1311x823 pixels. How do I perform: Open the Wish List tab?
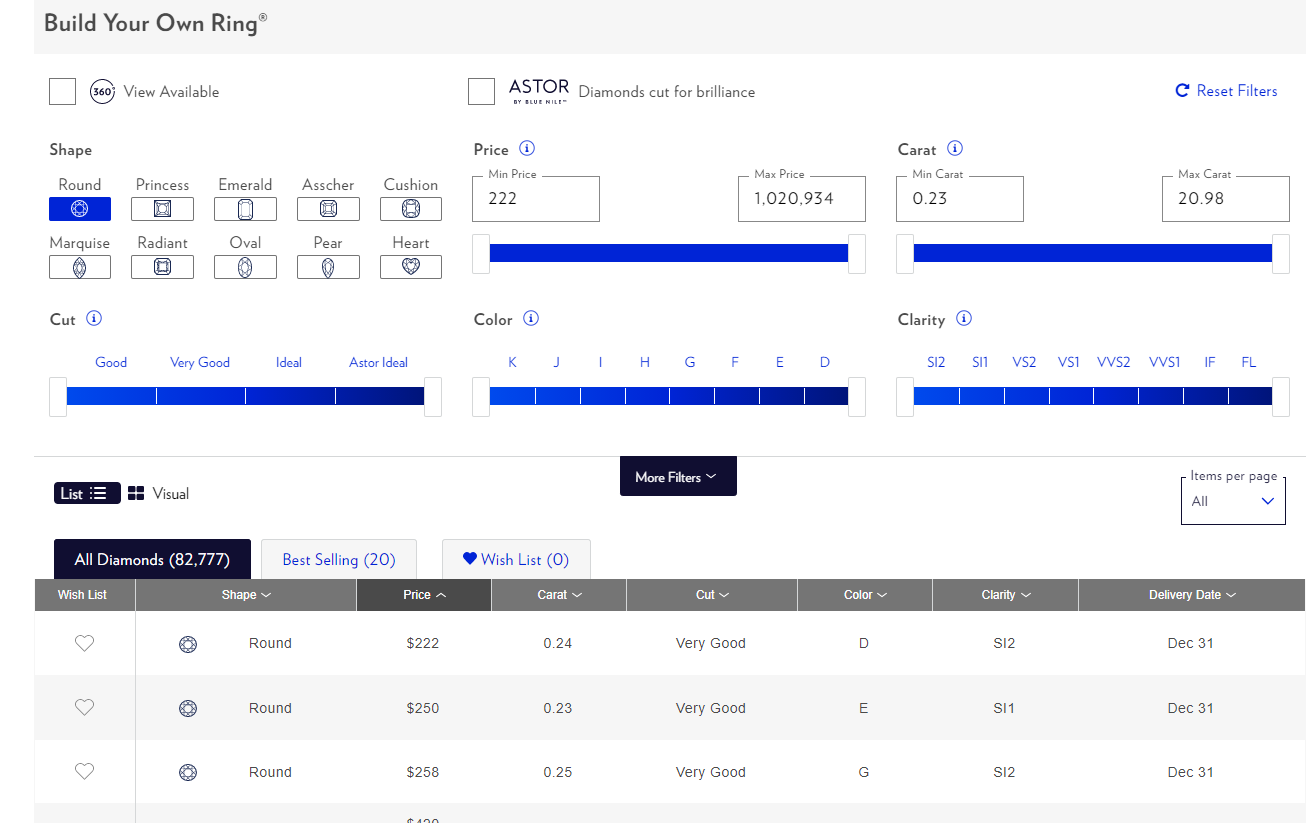[x=516, y=559]
